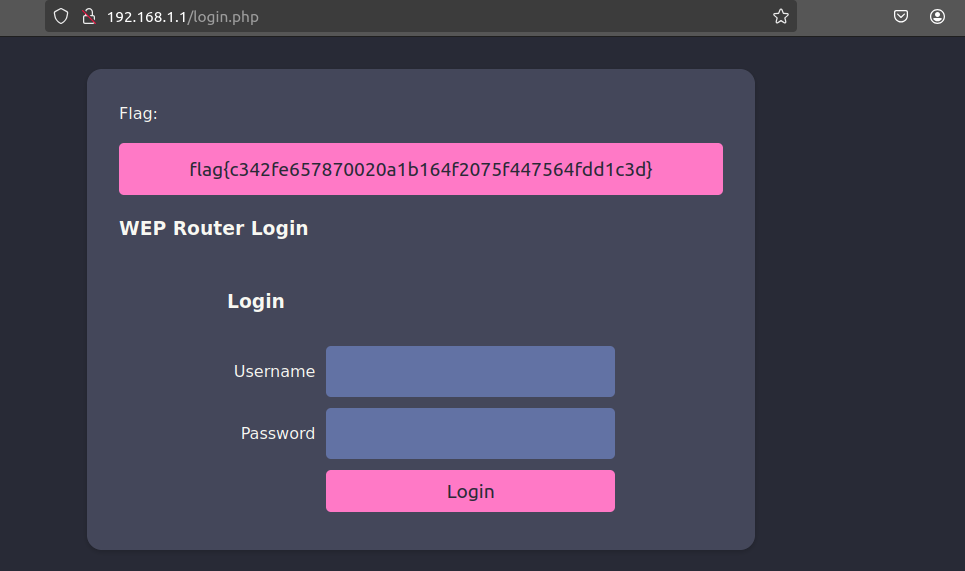965x571 pixels.
Task: Bookmark this page with the star icon
Action: coord(781,17)
